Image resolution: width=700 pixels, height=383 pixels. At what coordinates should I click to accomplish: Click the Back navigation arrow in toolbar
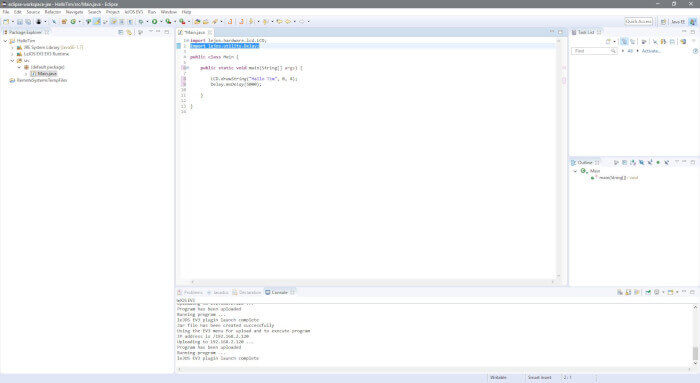(x=288, y=21)
